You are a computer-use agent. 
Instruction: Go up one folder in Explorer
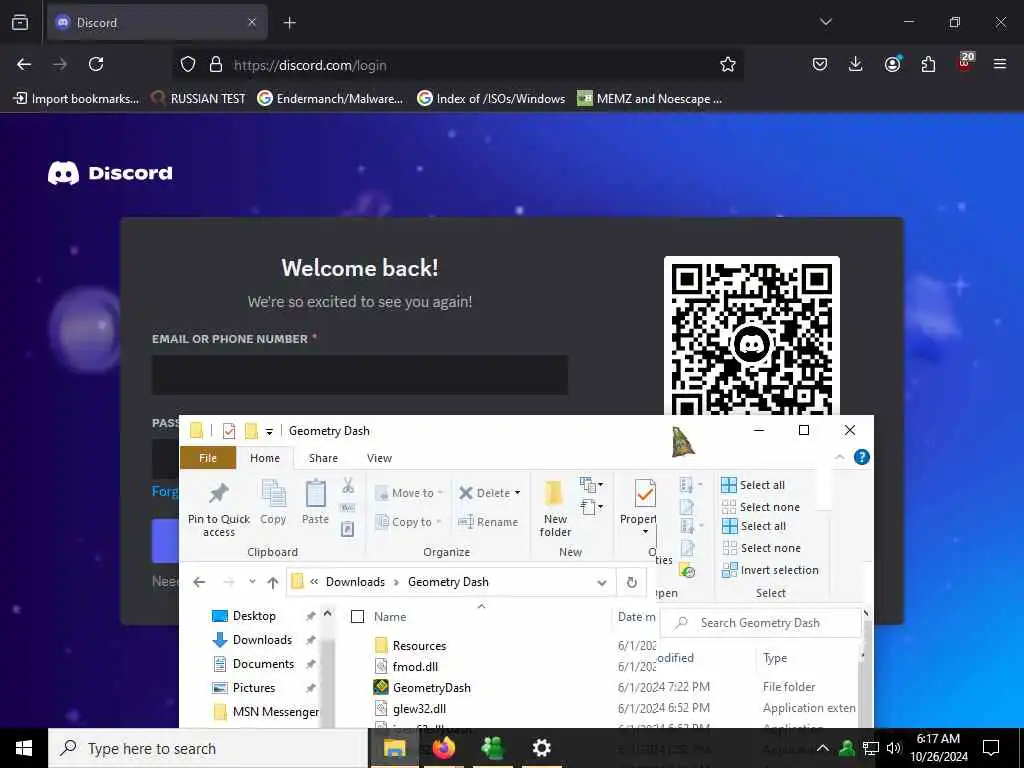273,582
